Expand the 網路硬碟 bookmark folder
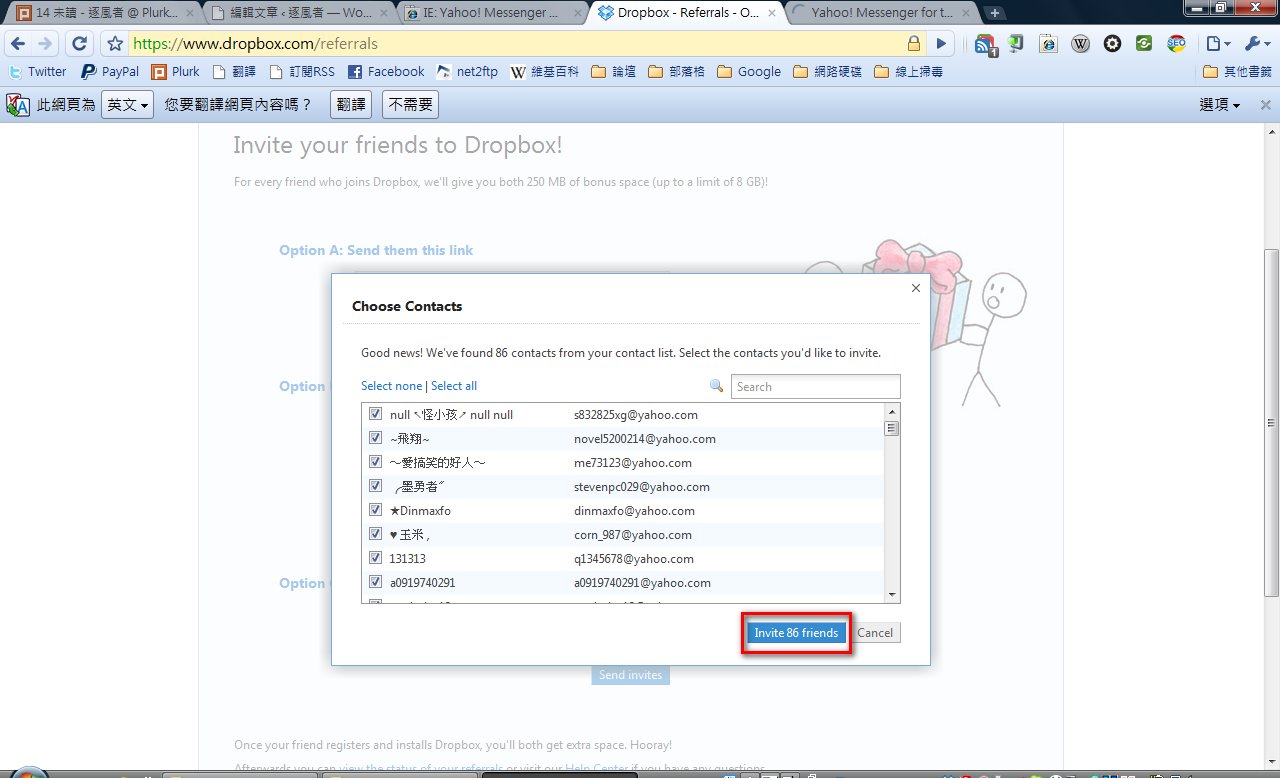Image resolution: width=1280 pixels, height=778 pixels. point(827,72)
